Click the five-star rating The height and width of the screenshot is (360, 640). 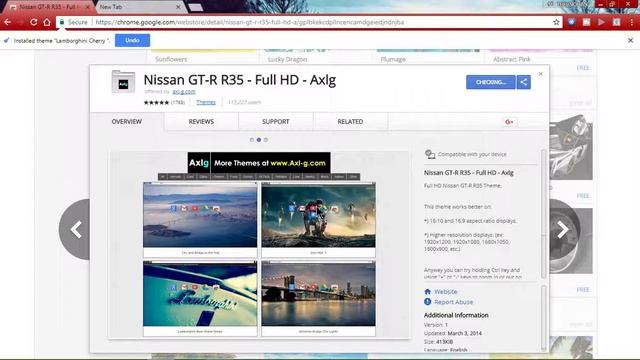coord(156,102)
